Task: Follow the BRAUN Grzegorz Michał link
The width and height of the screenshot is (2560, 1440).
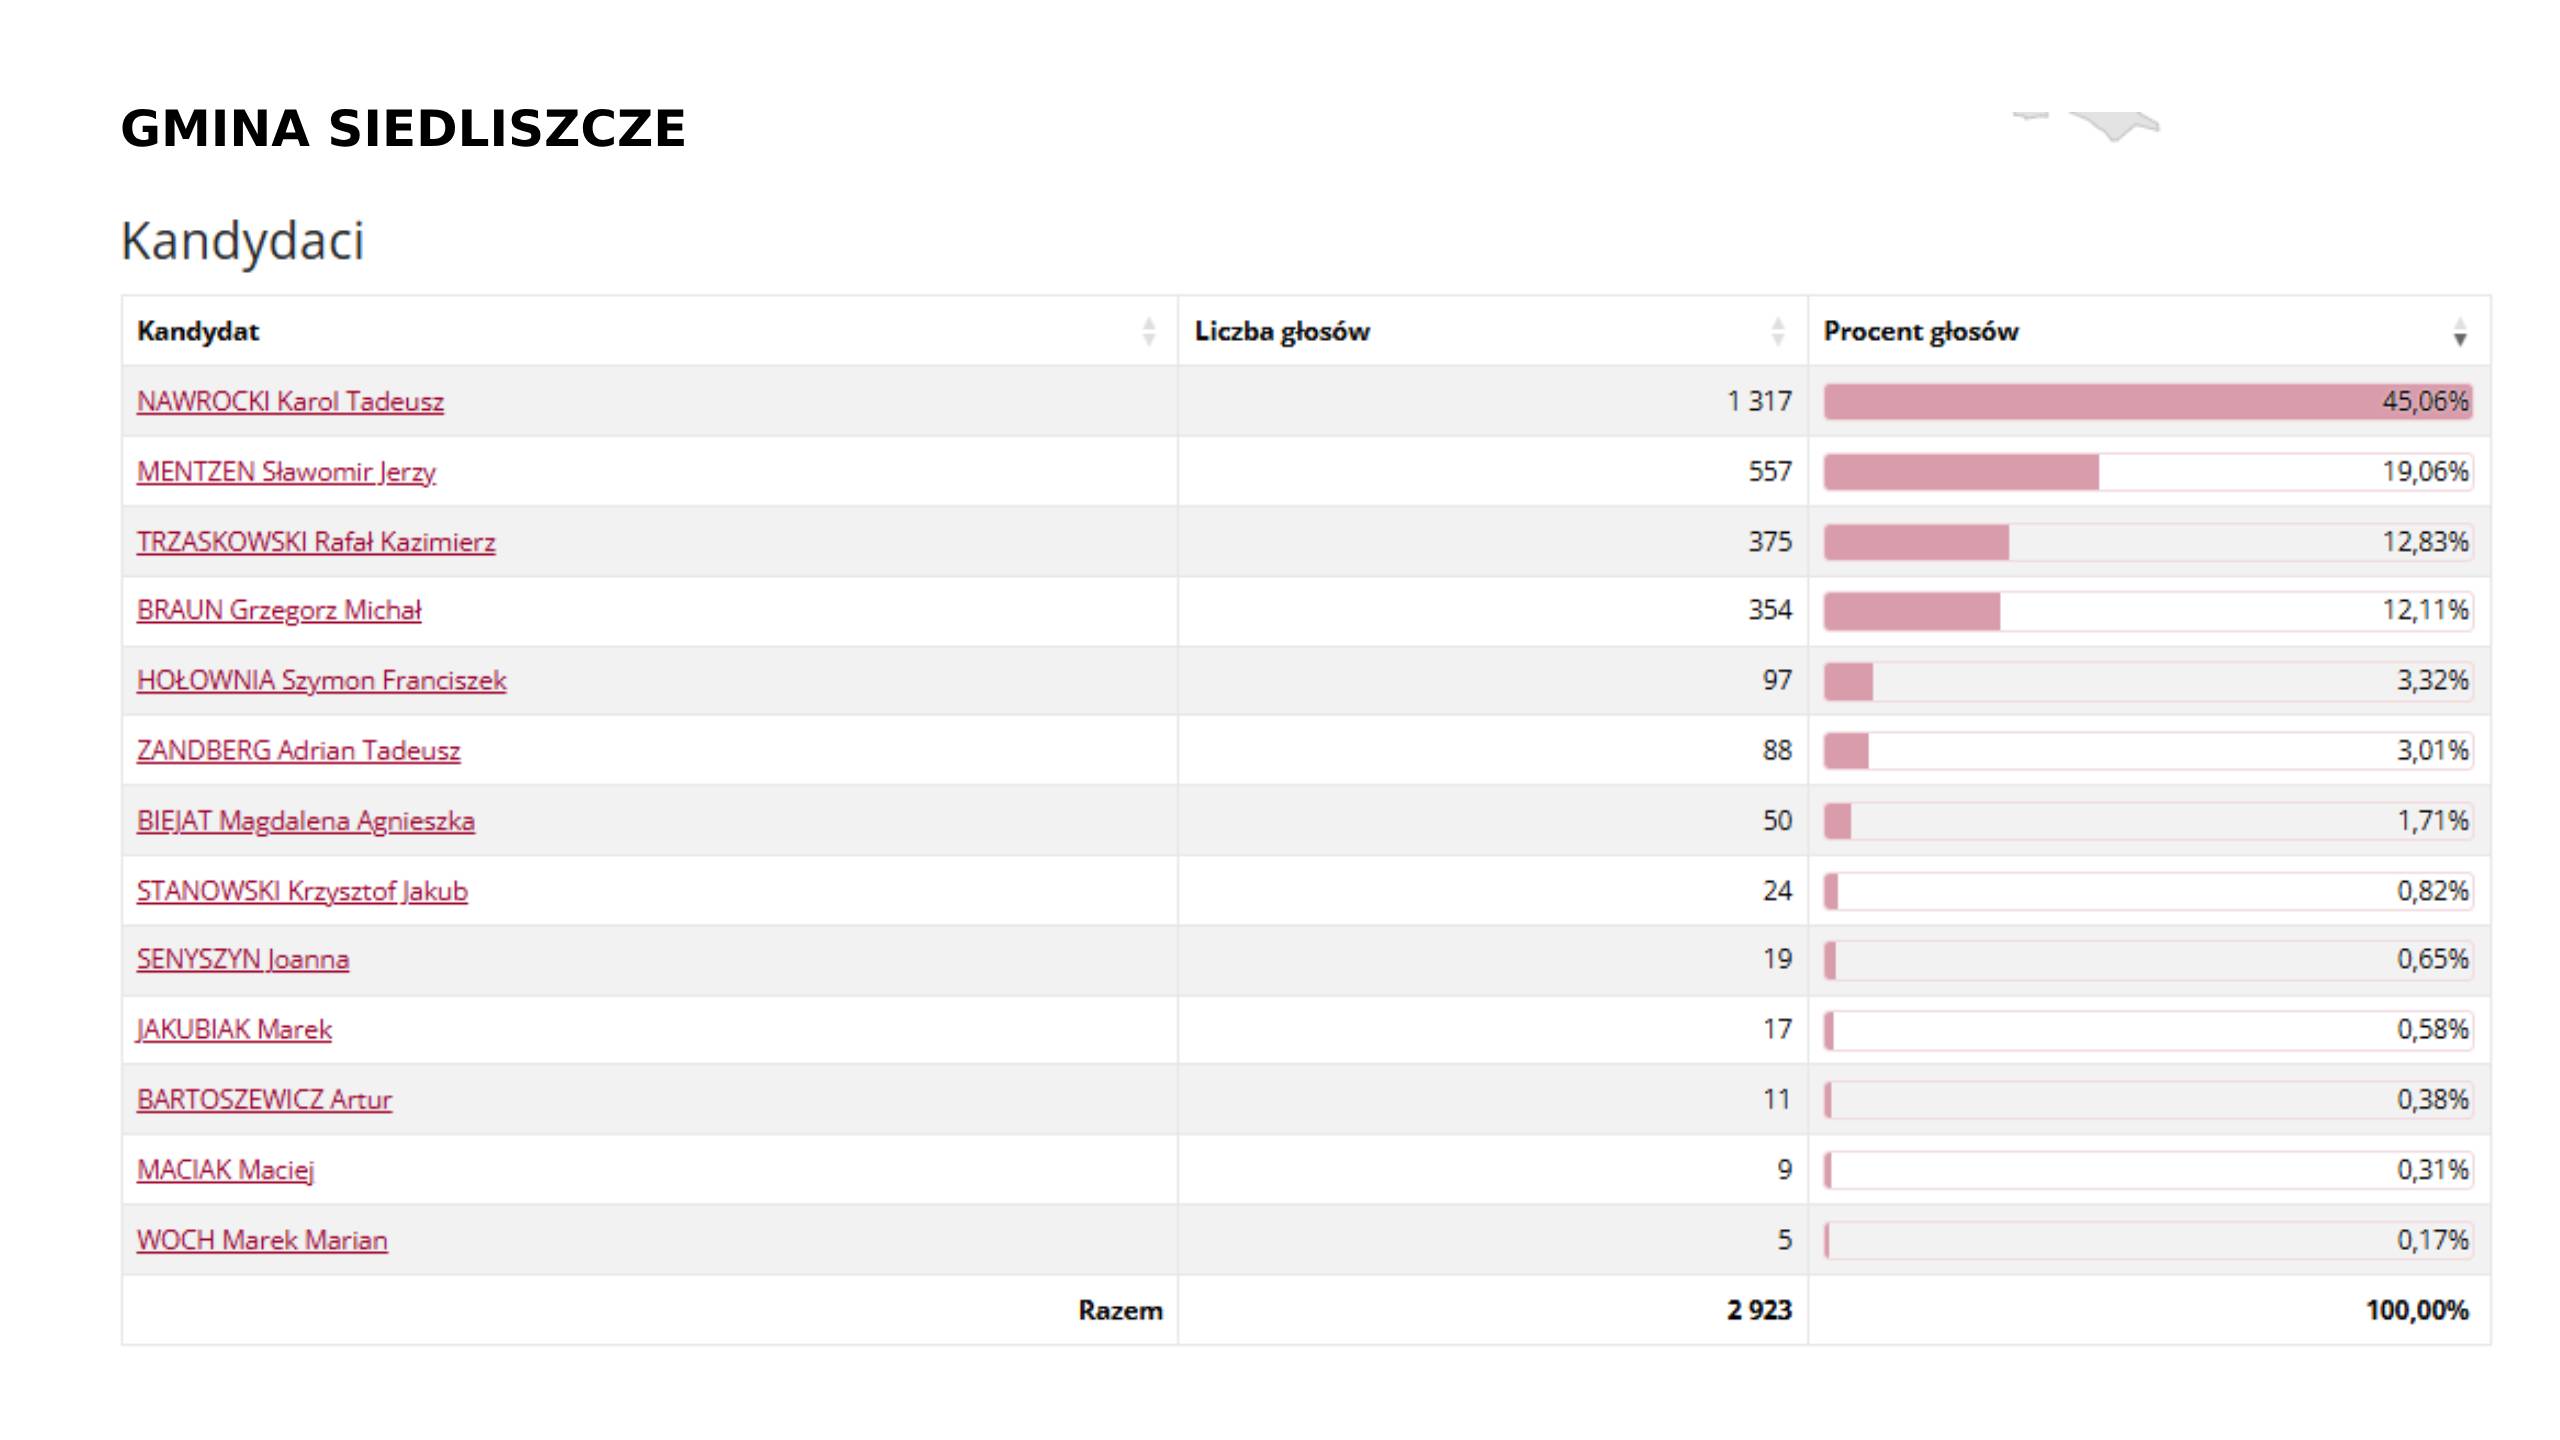Action: (x=279, y=610)
